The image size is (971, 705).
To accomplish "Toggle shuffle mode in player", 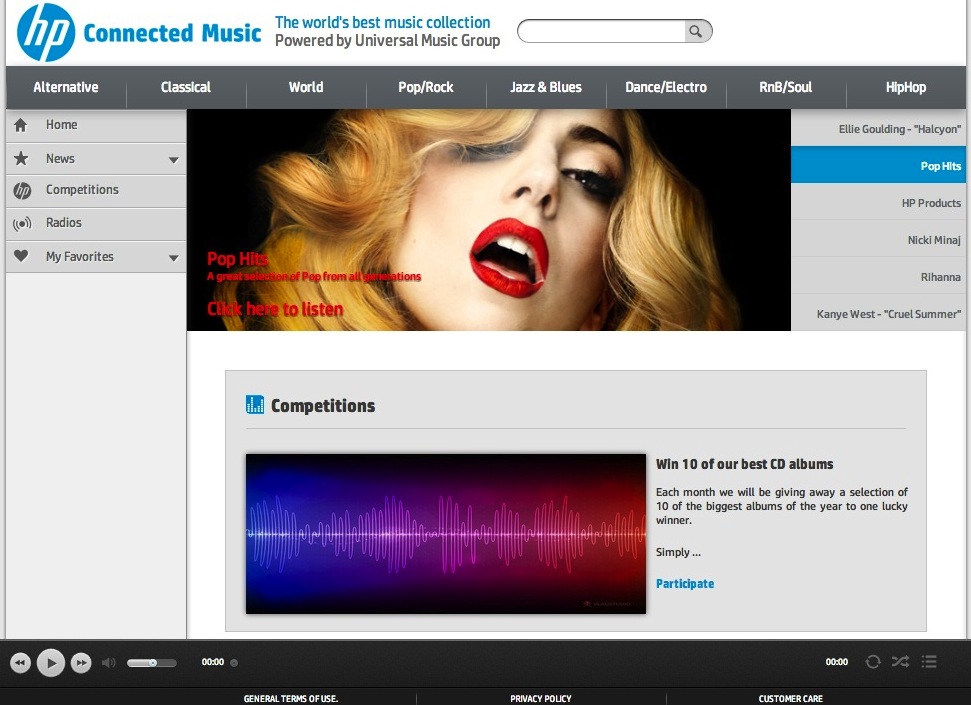I will 900,662.
